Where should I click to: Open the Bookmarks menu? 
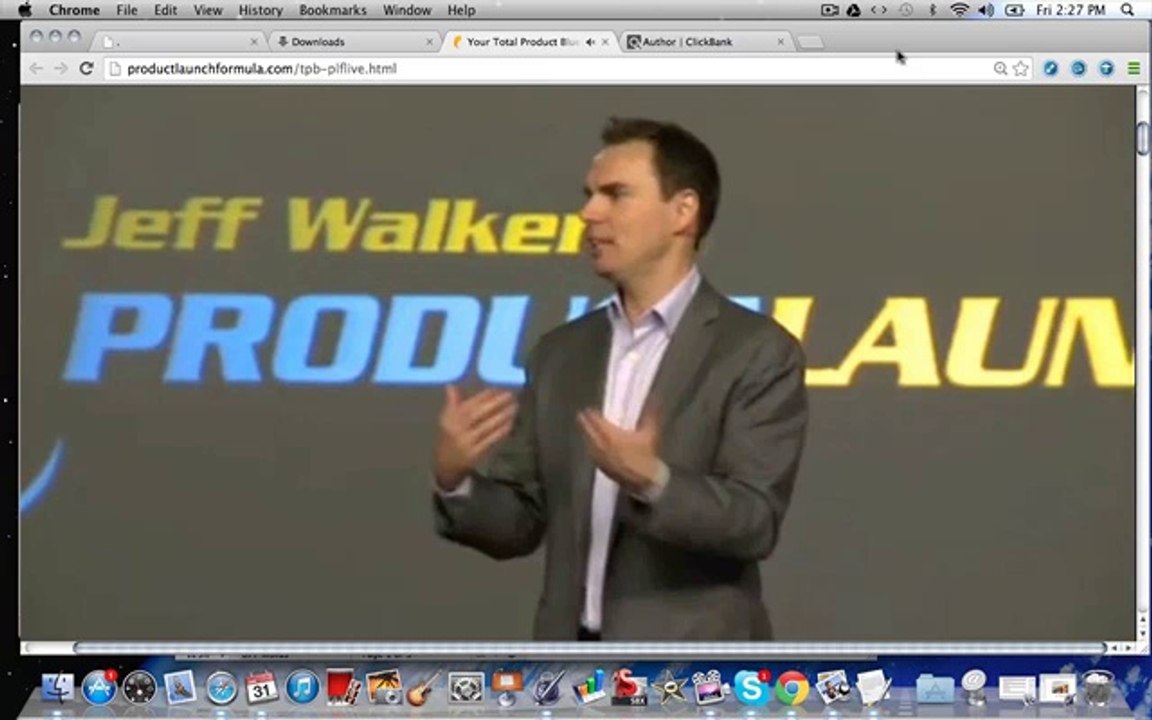click(333, 10)
